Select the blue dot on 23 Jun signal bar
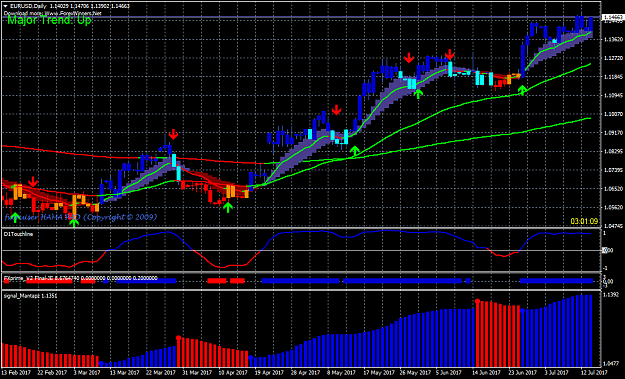The height and width of the screenshot is (379, 625). coord(522,310)
